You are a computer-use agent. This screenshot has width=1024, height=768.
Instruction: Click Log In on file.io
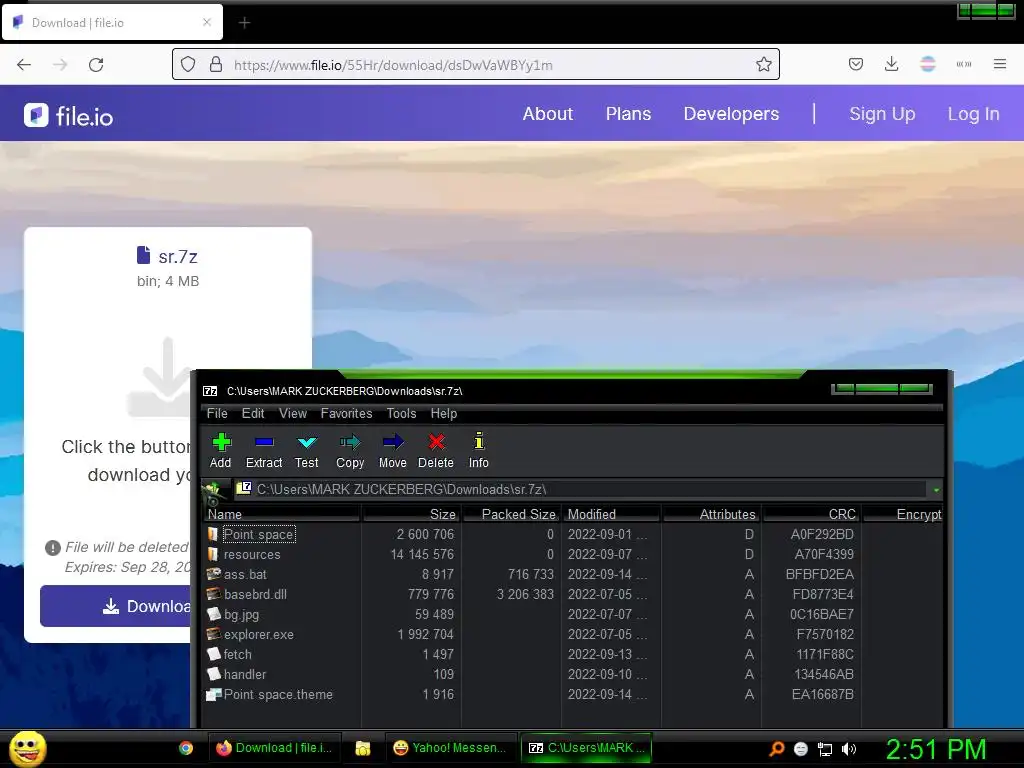[974, 114]
